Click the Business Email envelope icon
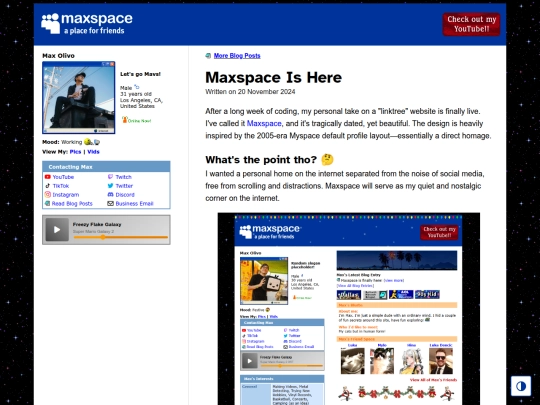 tap(110, 204)
